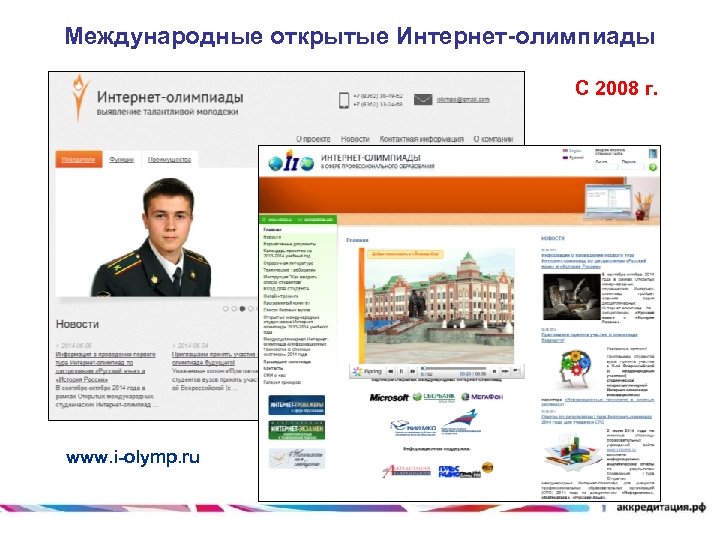Viewport: 720px width, 540px height.
Task: Click the Microsoft partner logo
Action: coord(389,398)
